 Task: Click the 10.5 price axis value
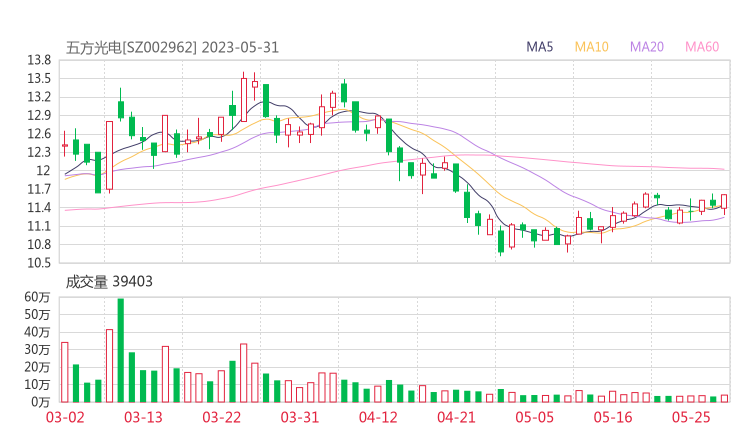[39, 263]
